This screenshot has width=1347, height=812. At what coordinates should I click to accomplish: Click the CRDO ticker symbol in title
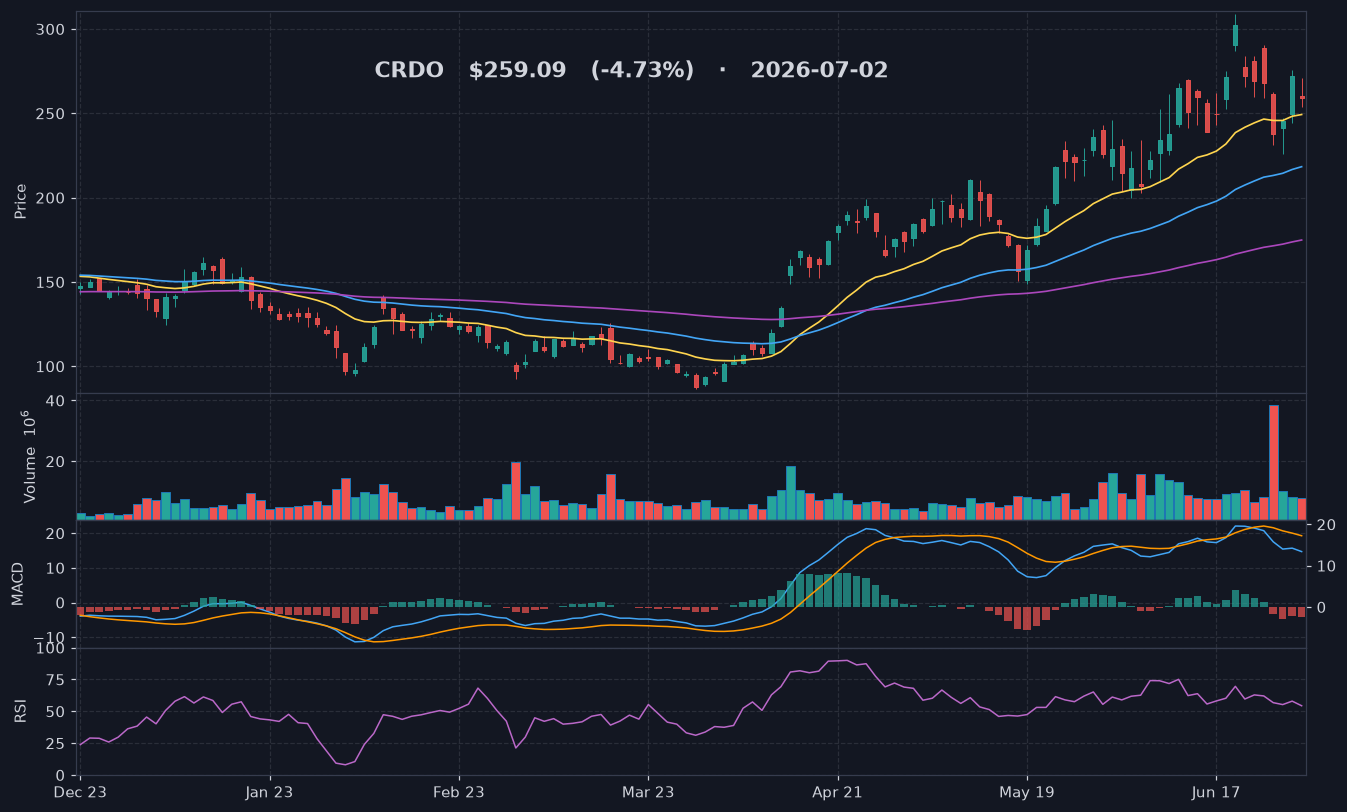(x=409, y=71)
